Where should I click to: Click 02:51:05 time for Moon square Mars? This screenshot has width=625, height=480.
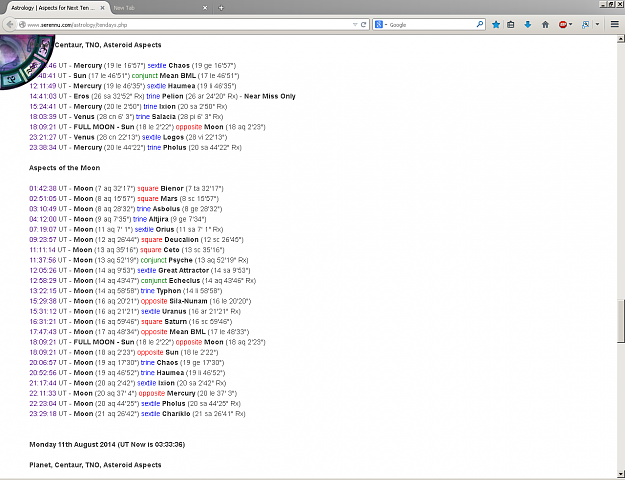(x=43, y=199)
